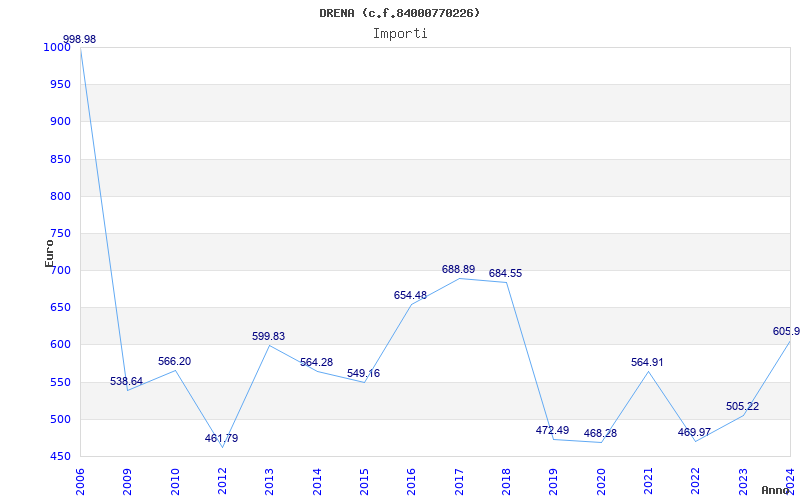Click the 469.97 value label

click(x=694, y=433)
